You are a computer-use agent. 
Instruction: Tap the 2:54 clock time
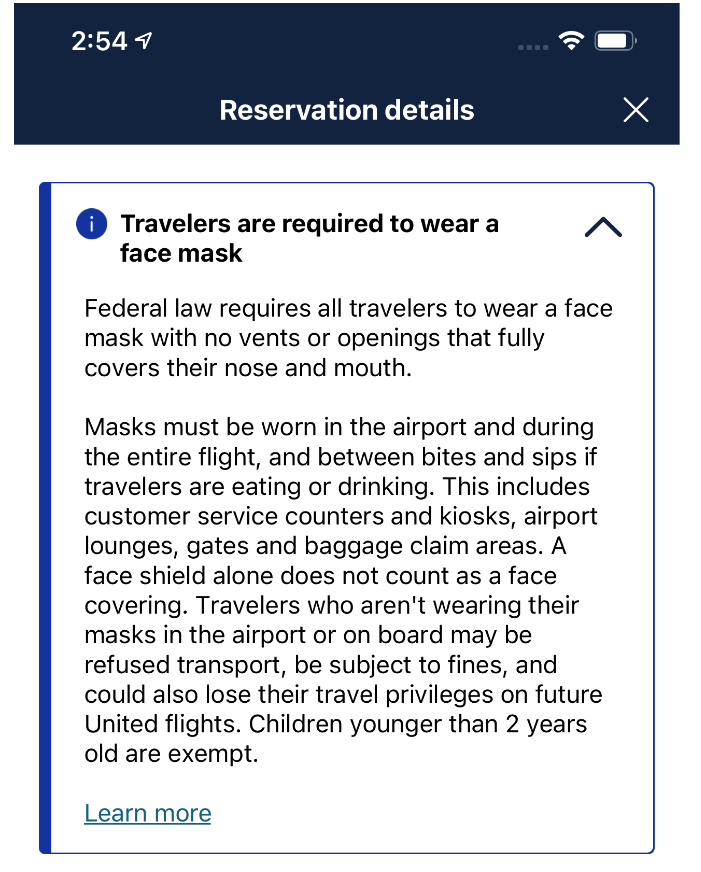click(100, 41)
